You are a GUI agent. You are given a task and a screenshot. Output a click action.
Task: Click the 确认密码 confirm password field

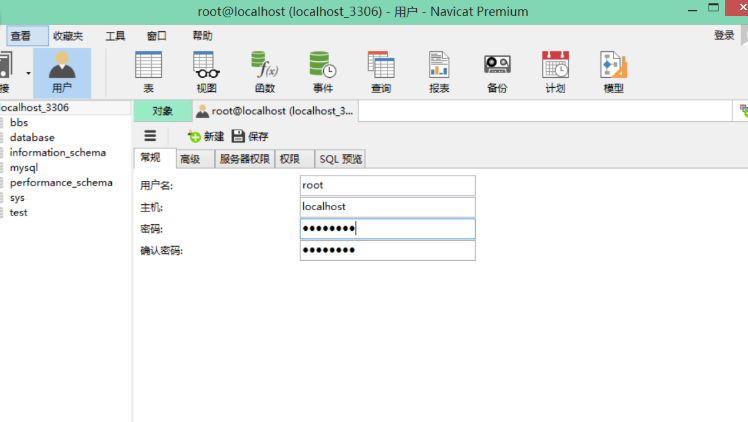[x=387, y=250]
